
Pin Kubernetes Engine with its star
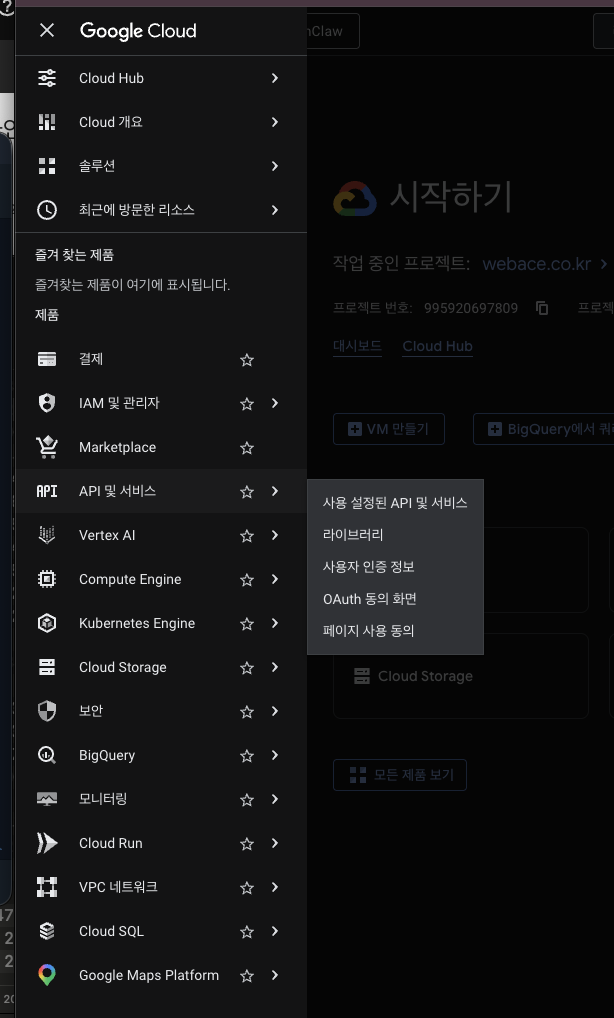pos(247,624)
